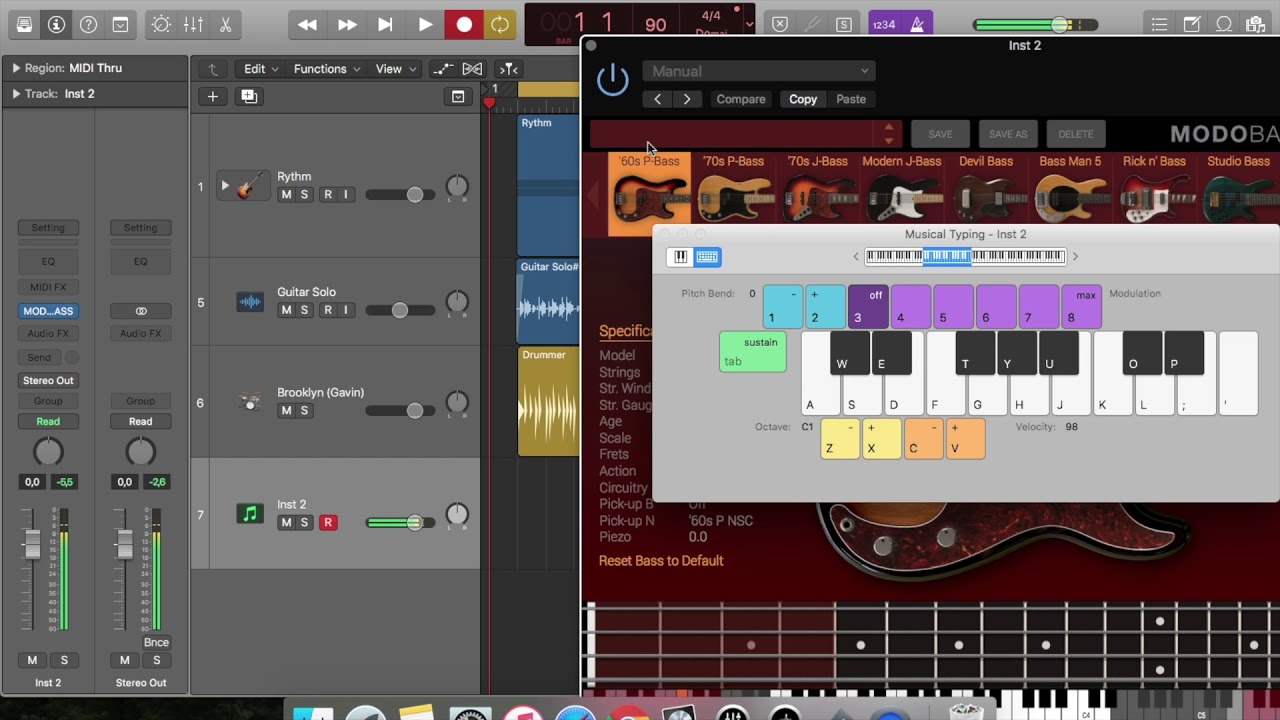The width and height of the screenshot is (1280, 720).
Task: Go to the next plugin setting arrow
Action: 686,99
